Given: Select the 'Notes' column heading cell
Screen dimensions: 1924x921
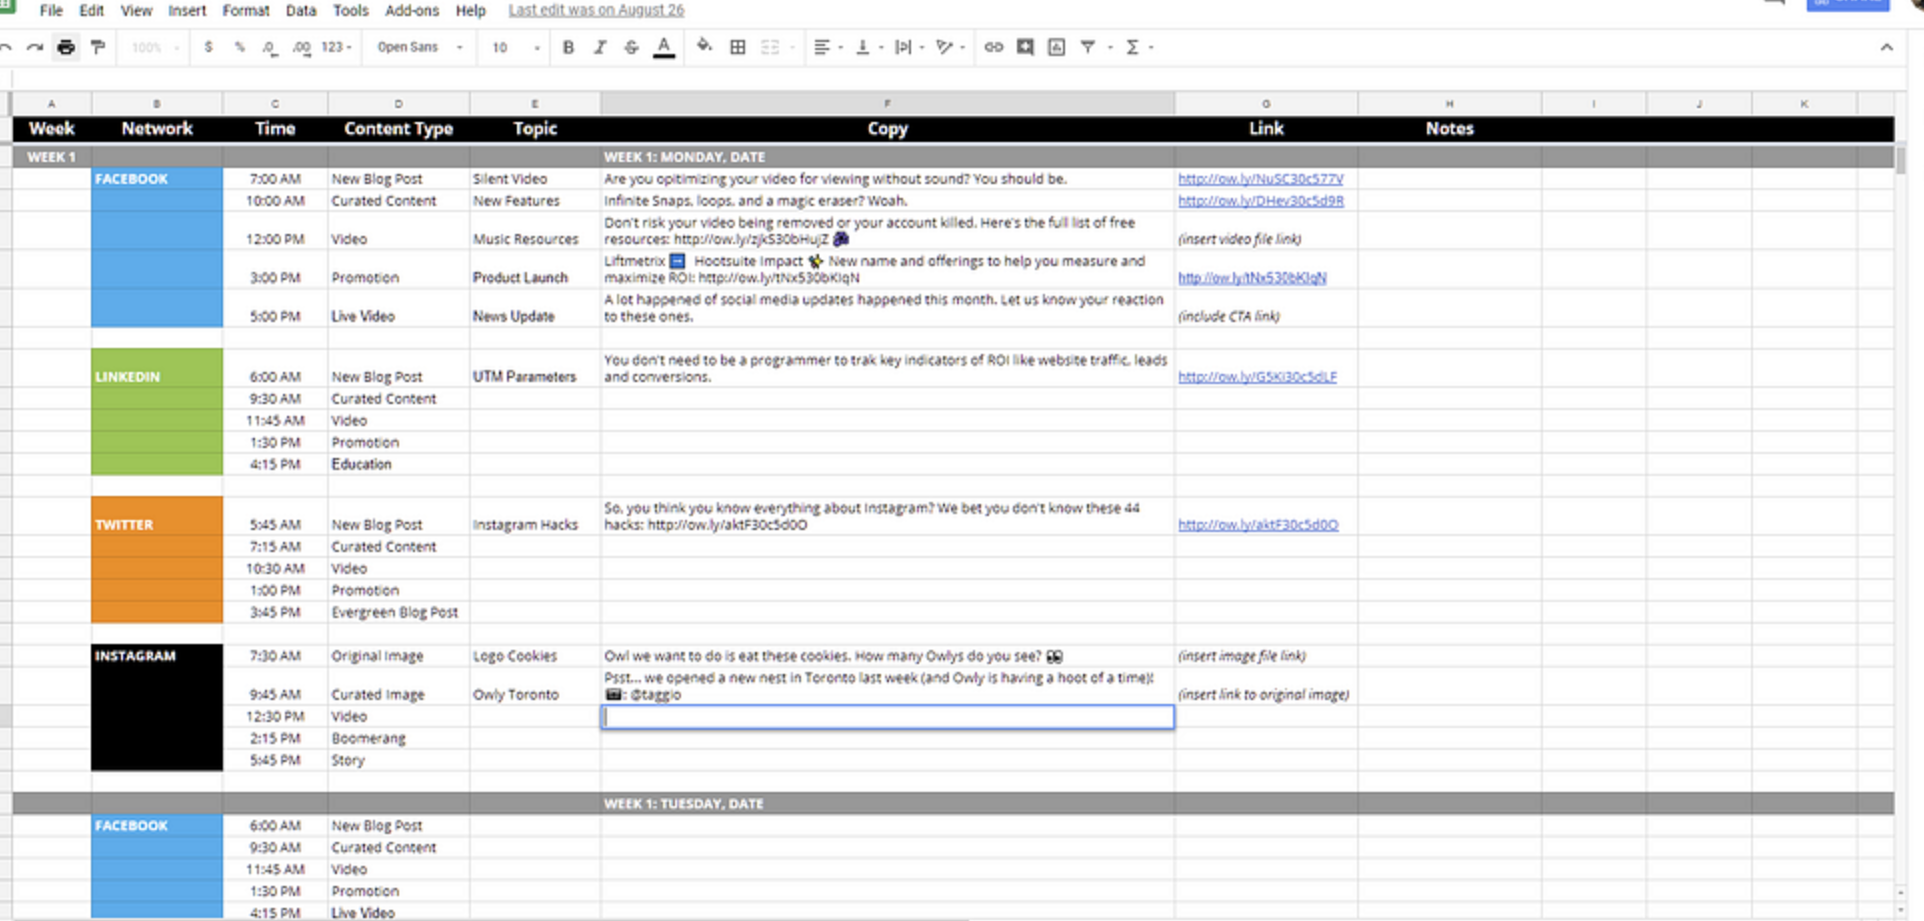Looking at the screenshot, I should tap(1449, 129).
